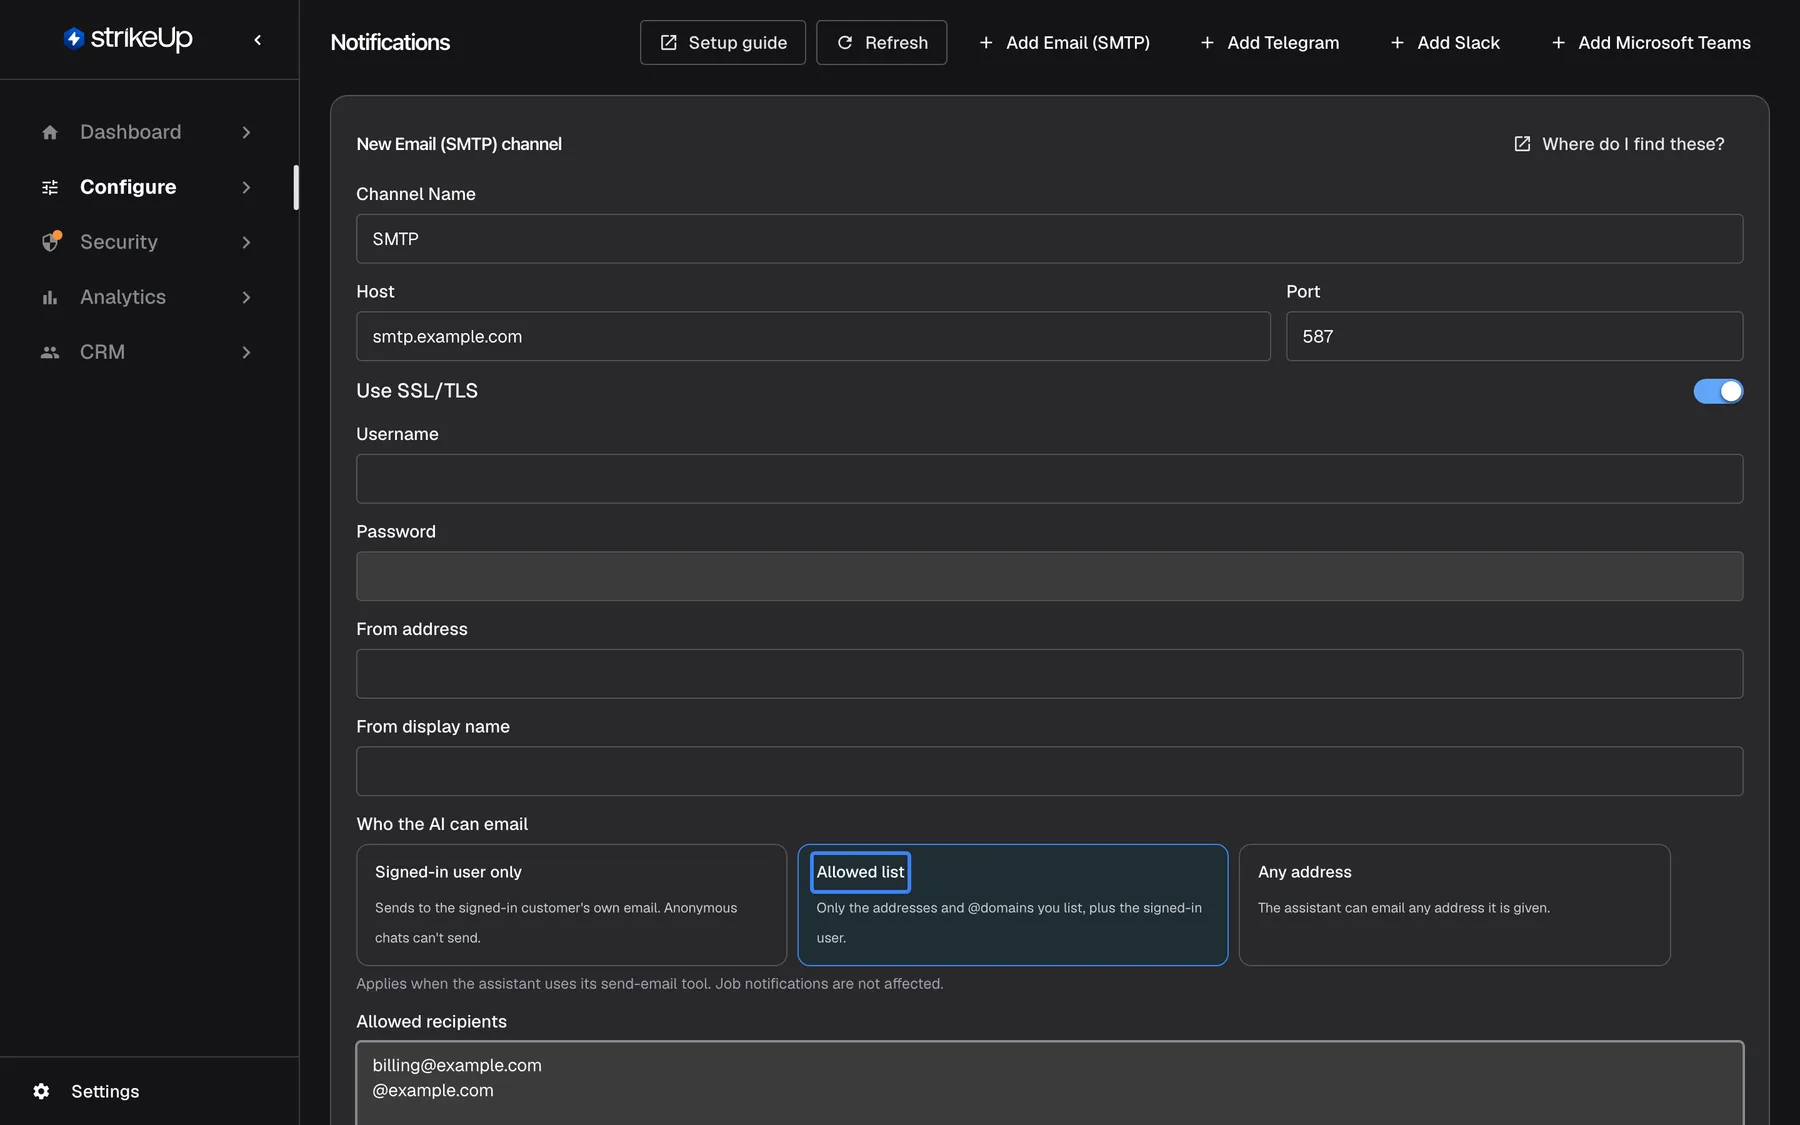This screenshot has width=1800, height=1125.
Task: Click the plus icon before Add Slack
Action: pos(1397,43)
